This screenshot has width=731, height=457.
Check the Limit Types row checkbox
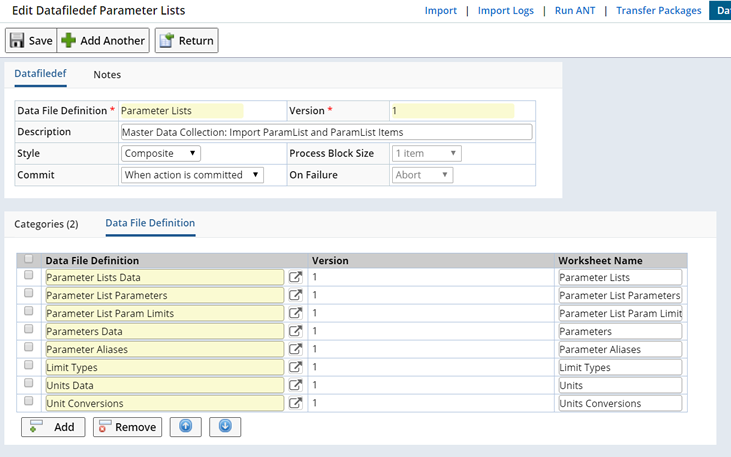[28, 365]
